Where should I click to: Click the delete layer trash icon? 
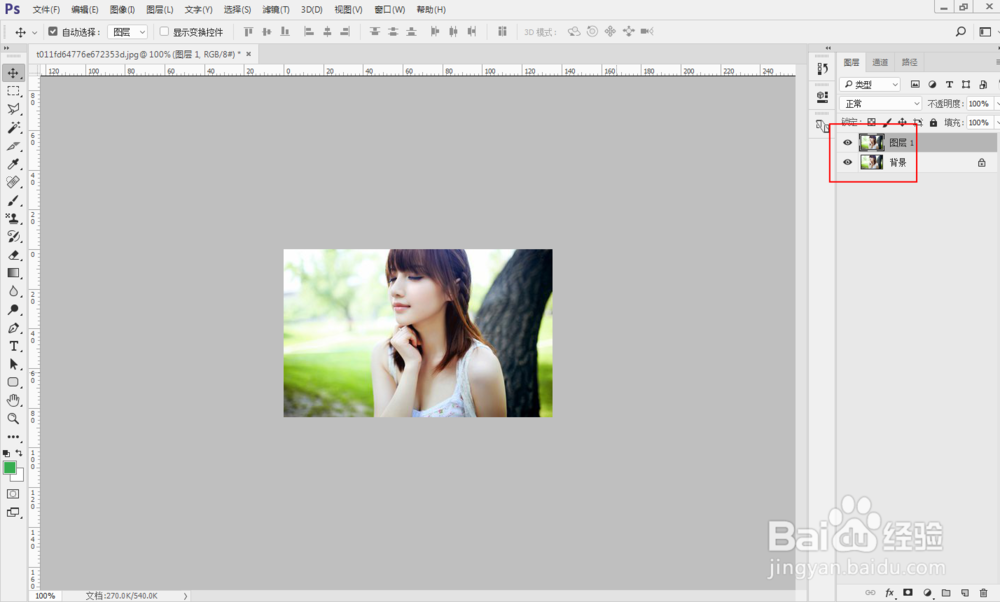983,592
